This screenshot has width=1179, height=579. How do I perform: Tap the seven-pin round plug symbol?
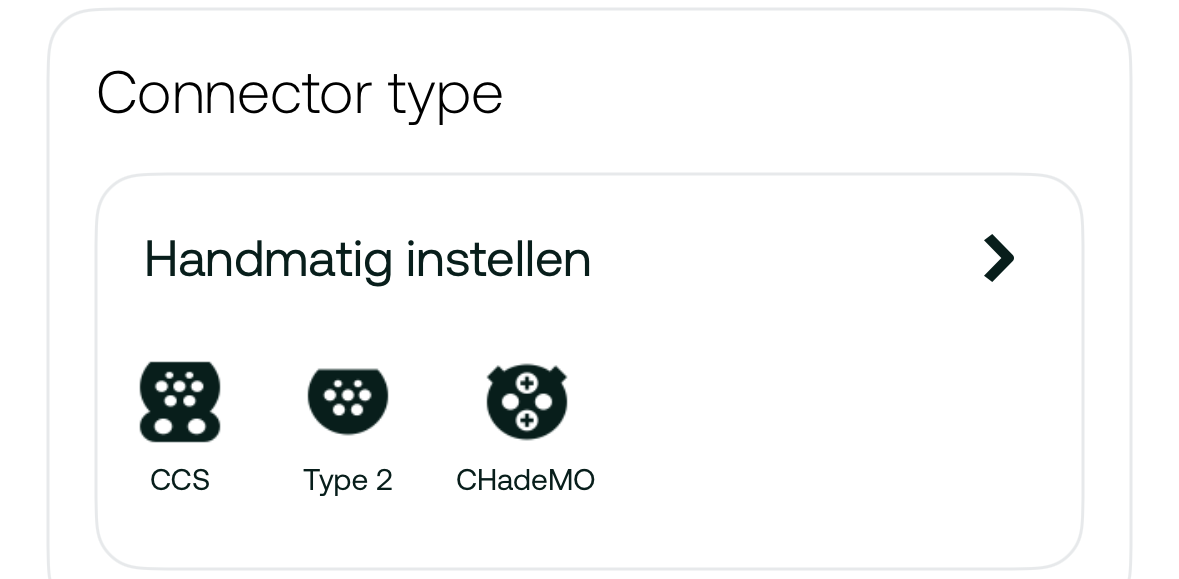pos(347,401)
